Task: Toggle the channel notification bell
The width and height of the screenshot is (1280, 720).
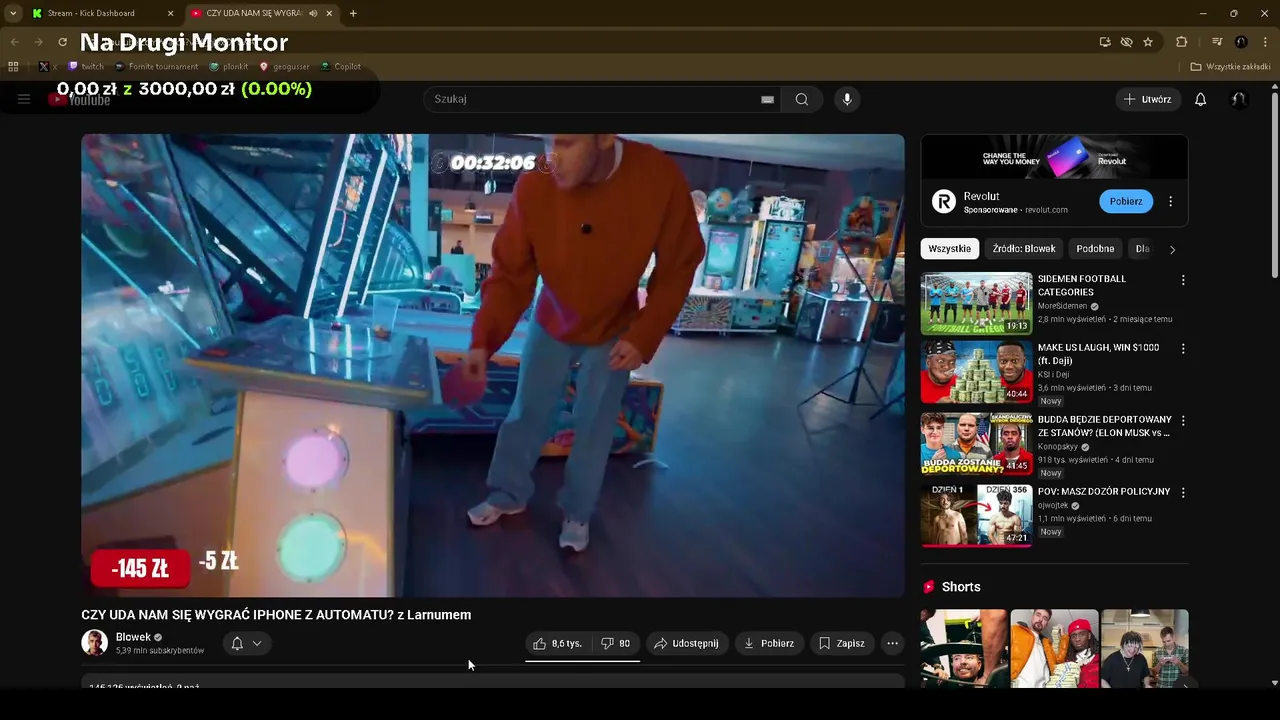Action: [237, 643]
